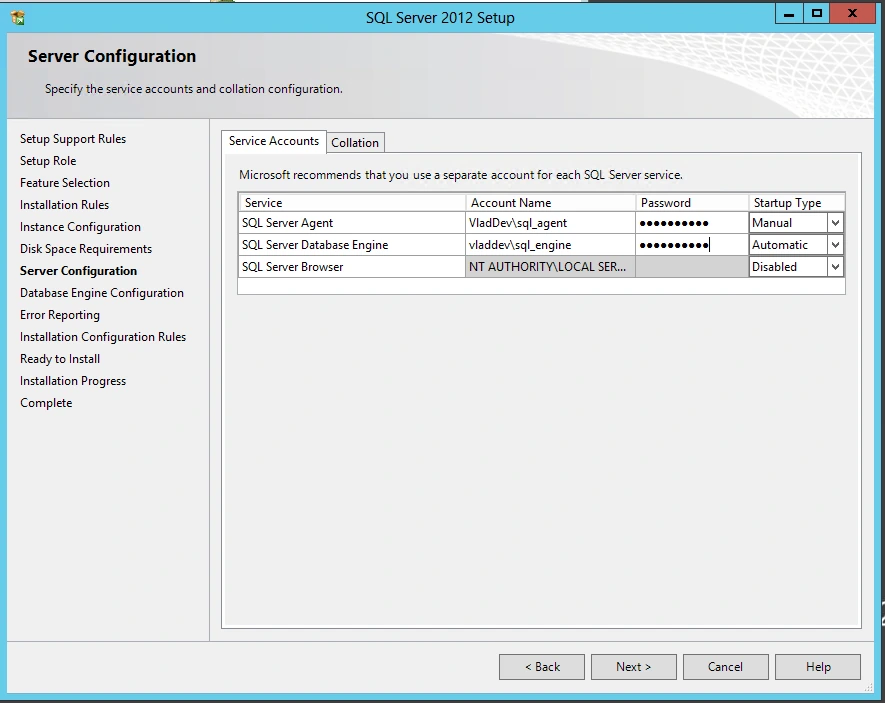Click the Startup Type column header
This screenshot has height=703, width=885.
(x=796, y=203)
